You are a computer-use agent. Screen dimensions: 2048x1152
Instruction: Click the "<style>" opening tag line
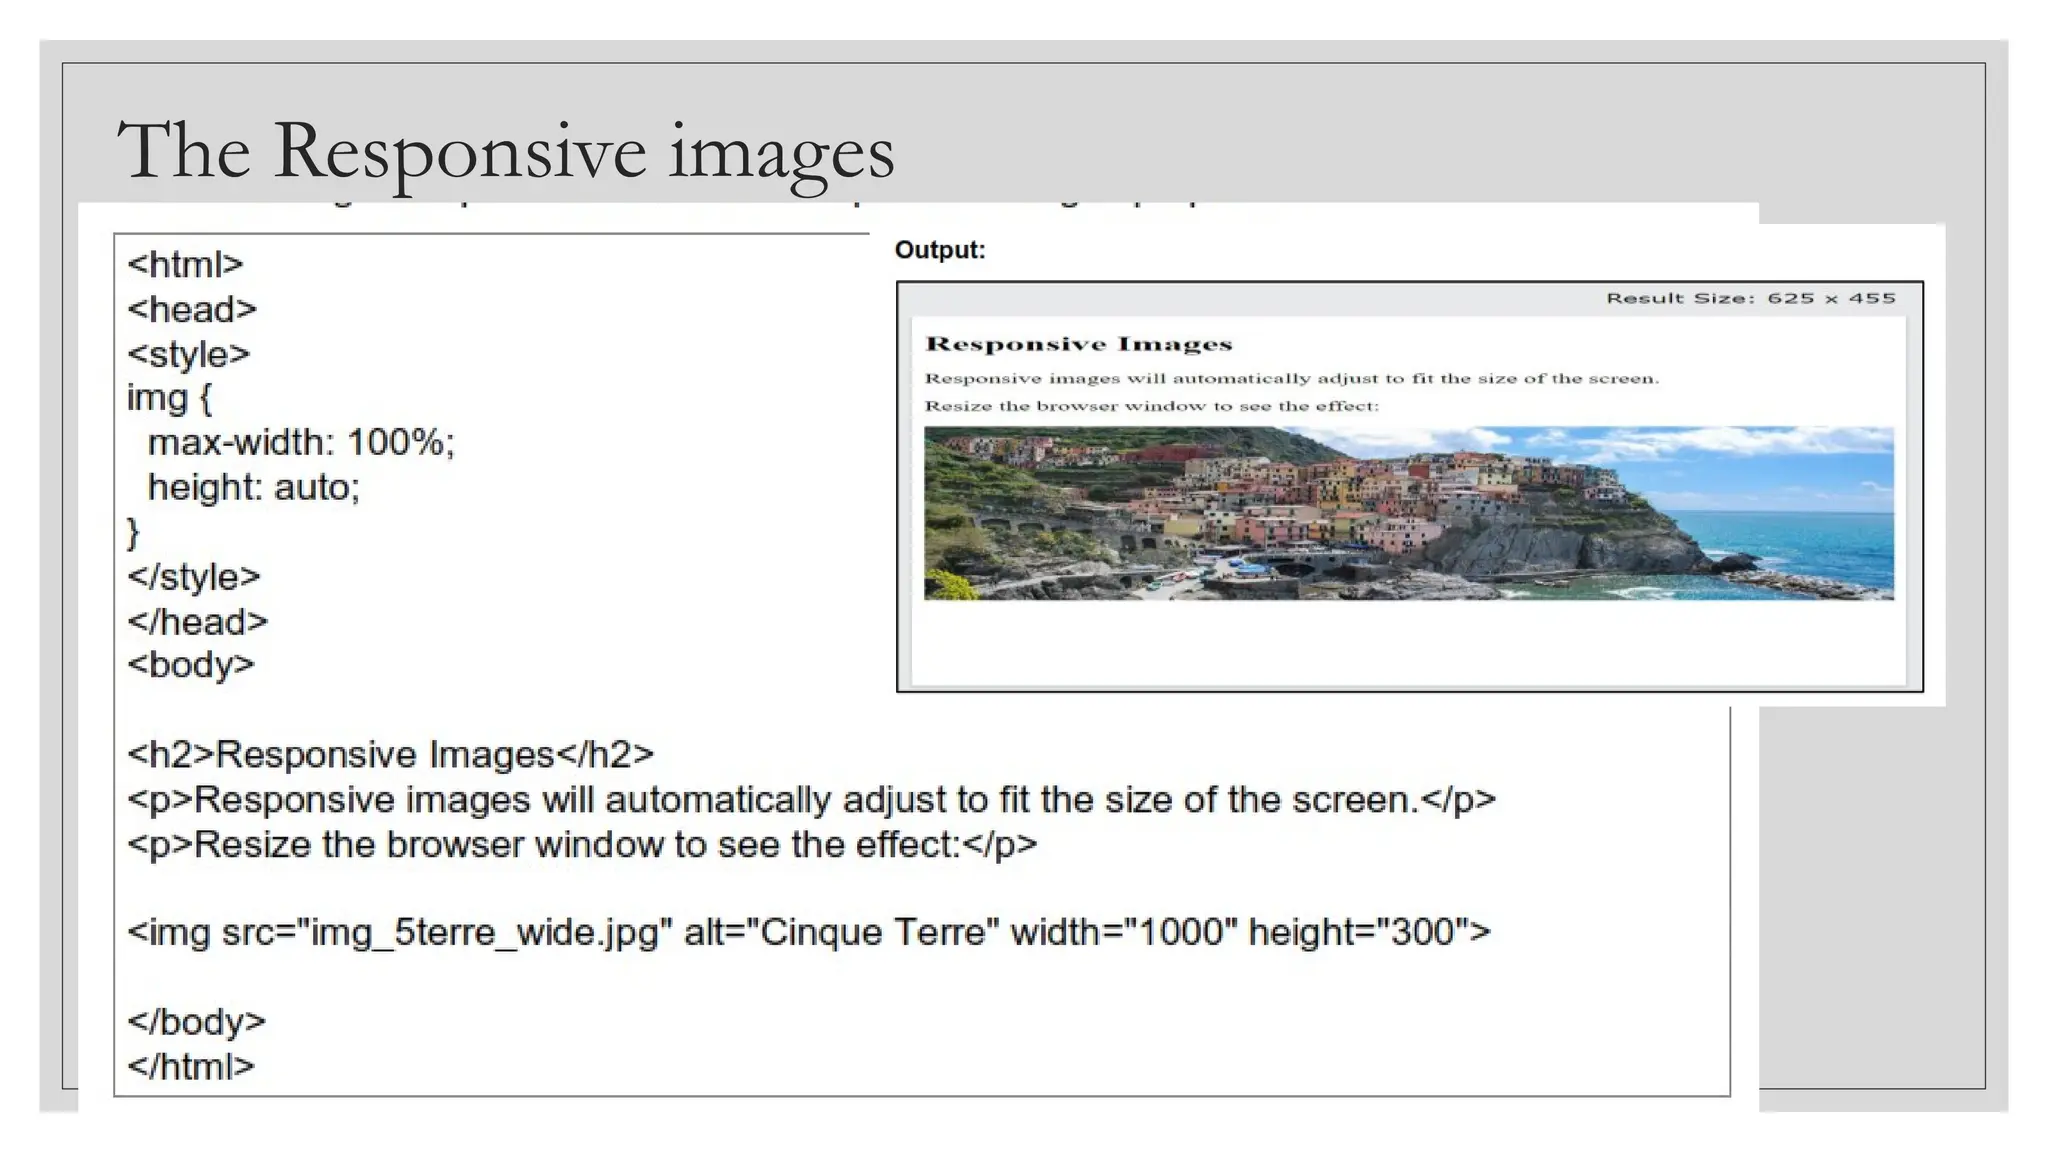click(x=188, y=354)
